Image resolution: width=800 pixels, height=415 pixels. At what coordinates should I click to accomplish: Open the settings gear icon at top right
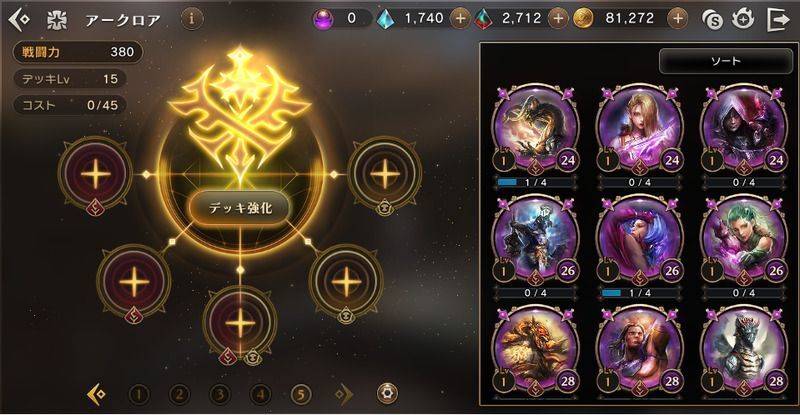tap(743, 19)
